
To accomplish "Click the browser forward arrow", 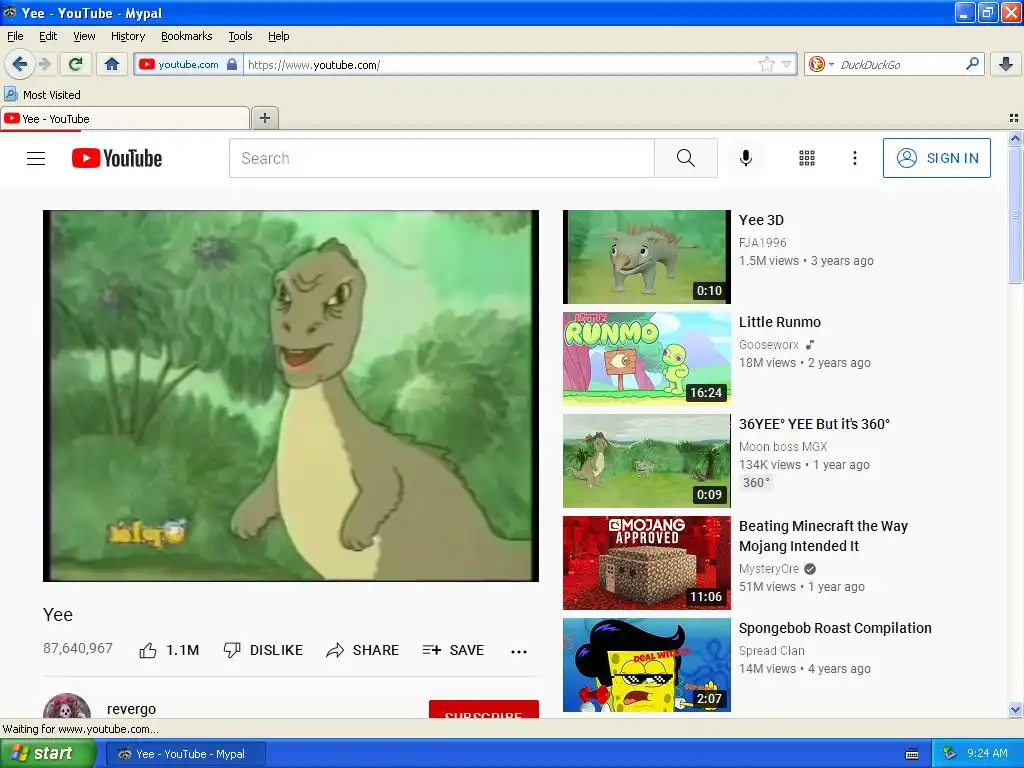I will tap(44, 64).
